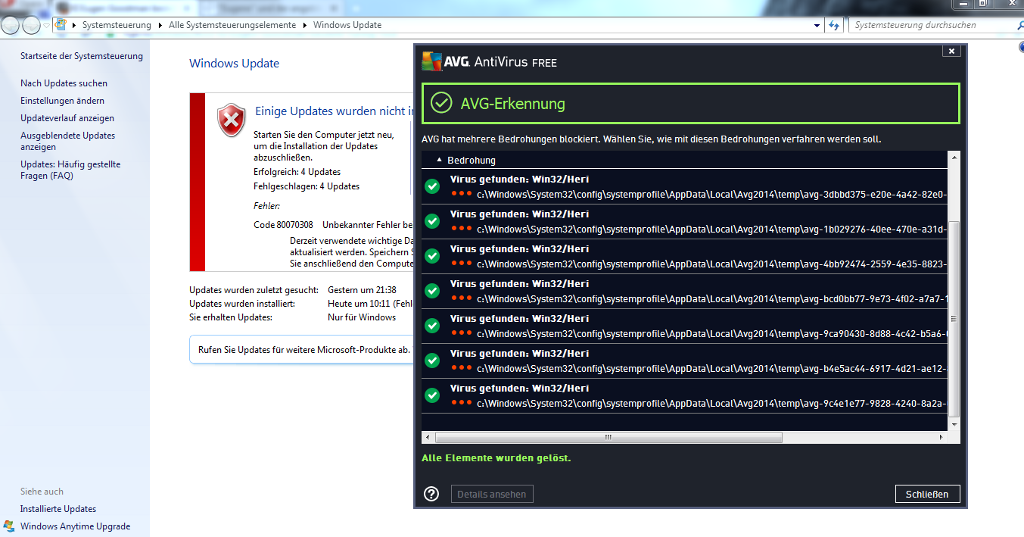Open the red dots menu for avg-3dbbd375
The image size is (1024, 537).
click(461, 193)
